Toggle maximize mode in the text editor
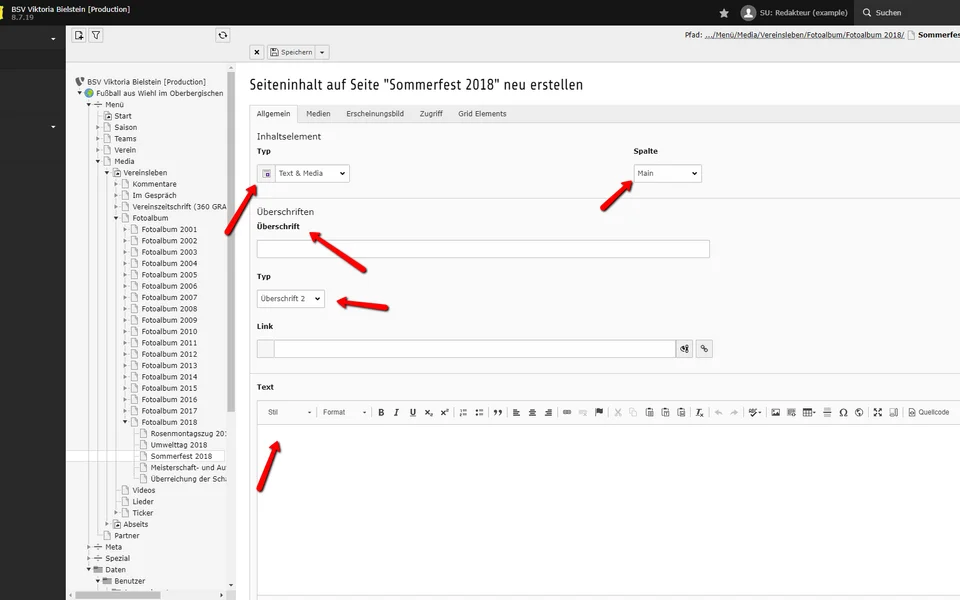 pos(877,412)
